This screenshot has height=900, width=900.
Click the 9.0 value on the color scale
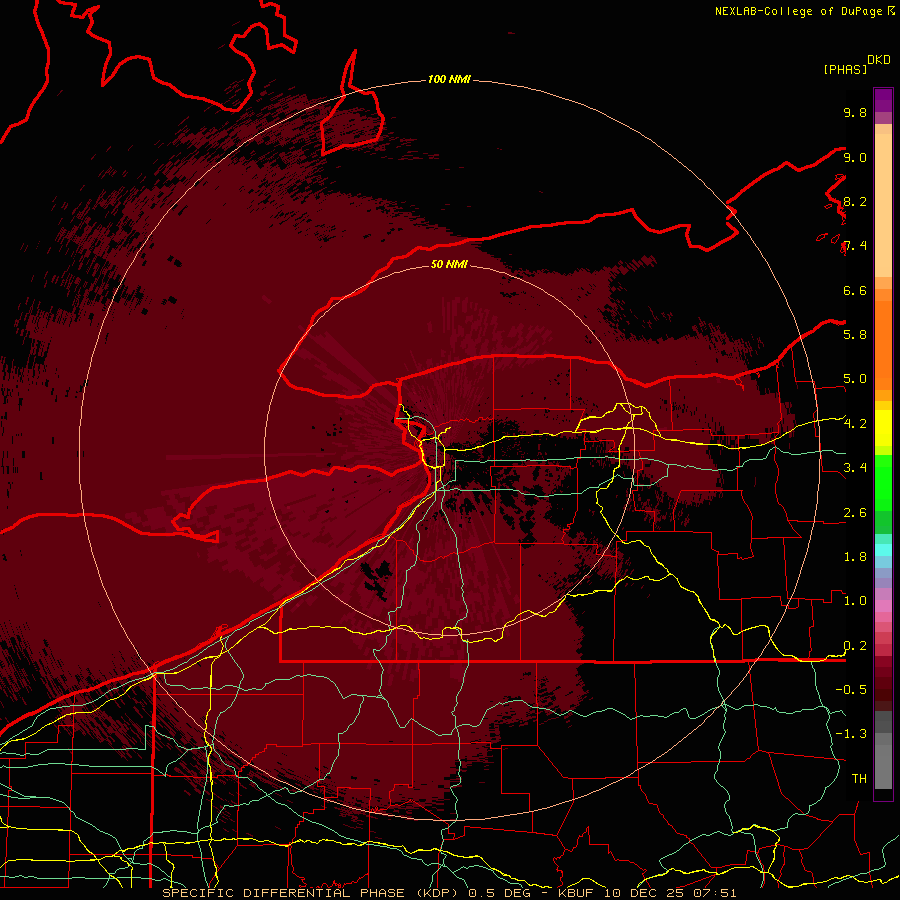pyautogui.click(x=855, y=157)
